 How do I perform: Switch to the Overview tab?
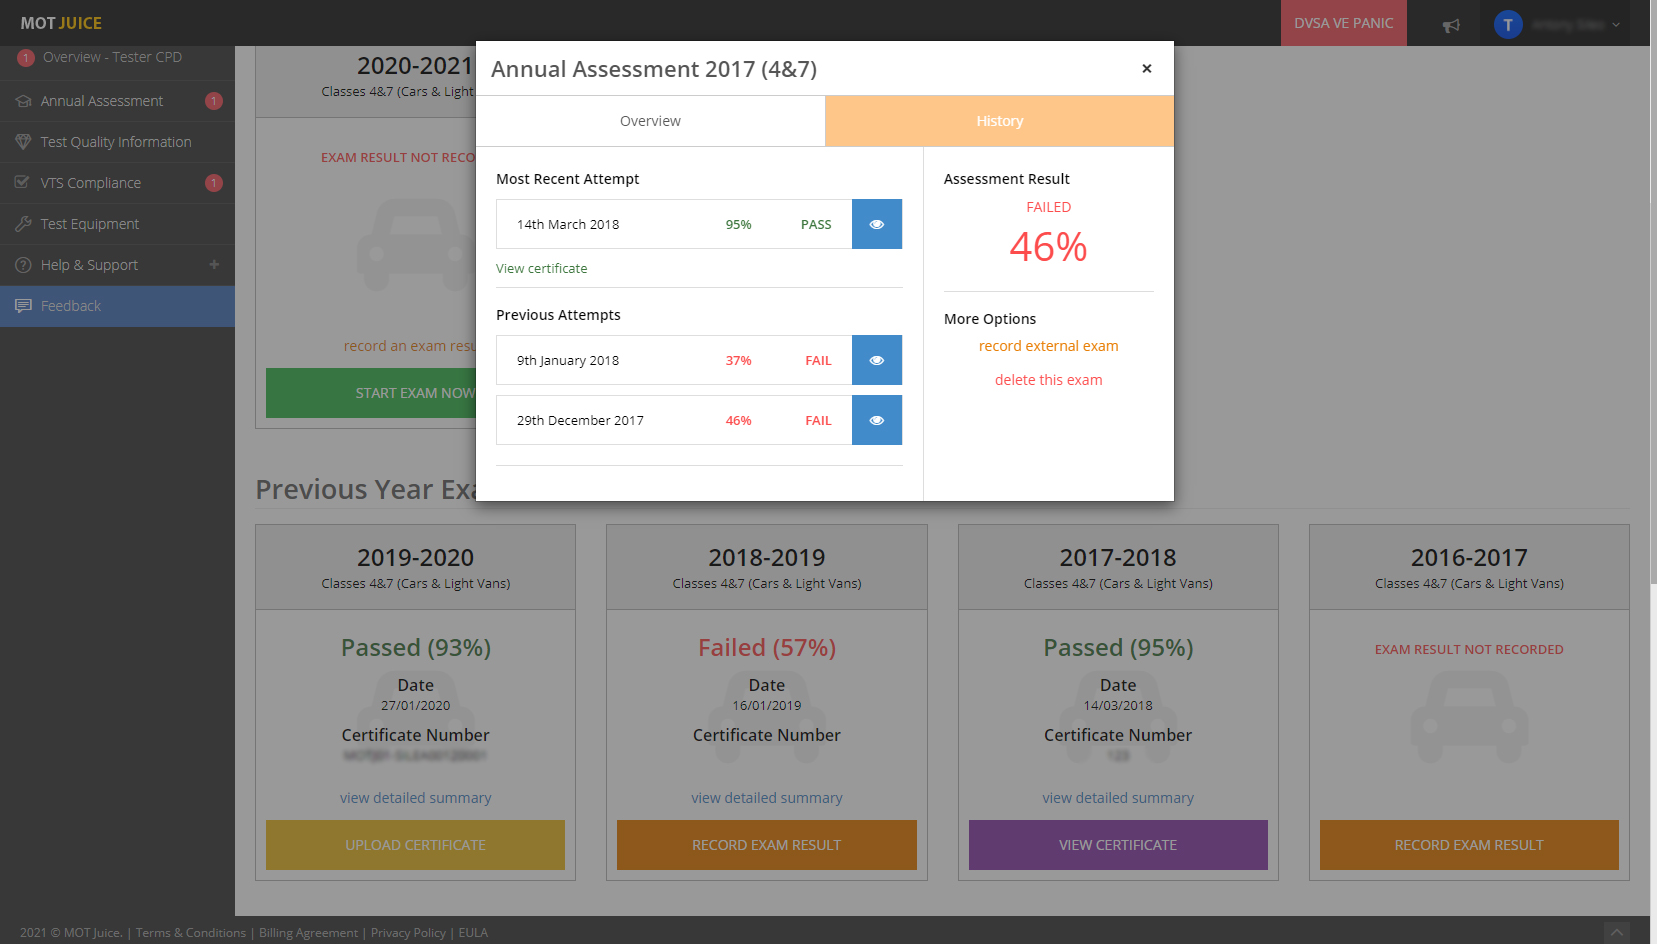tap(650, 121)
